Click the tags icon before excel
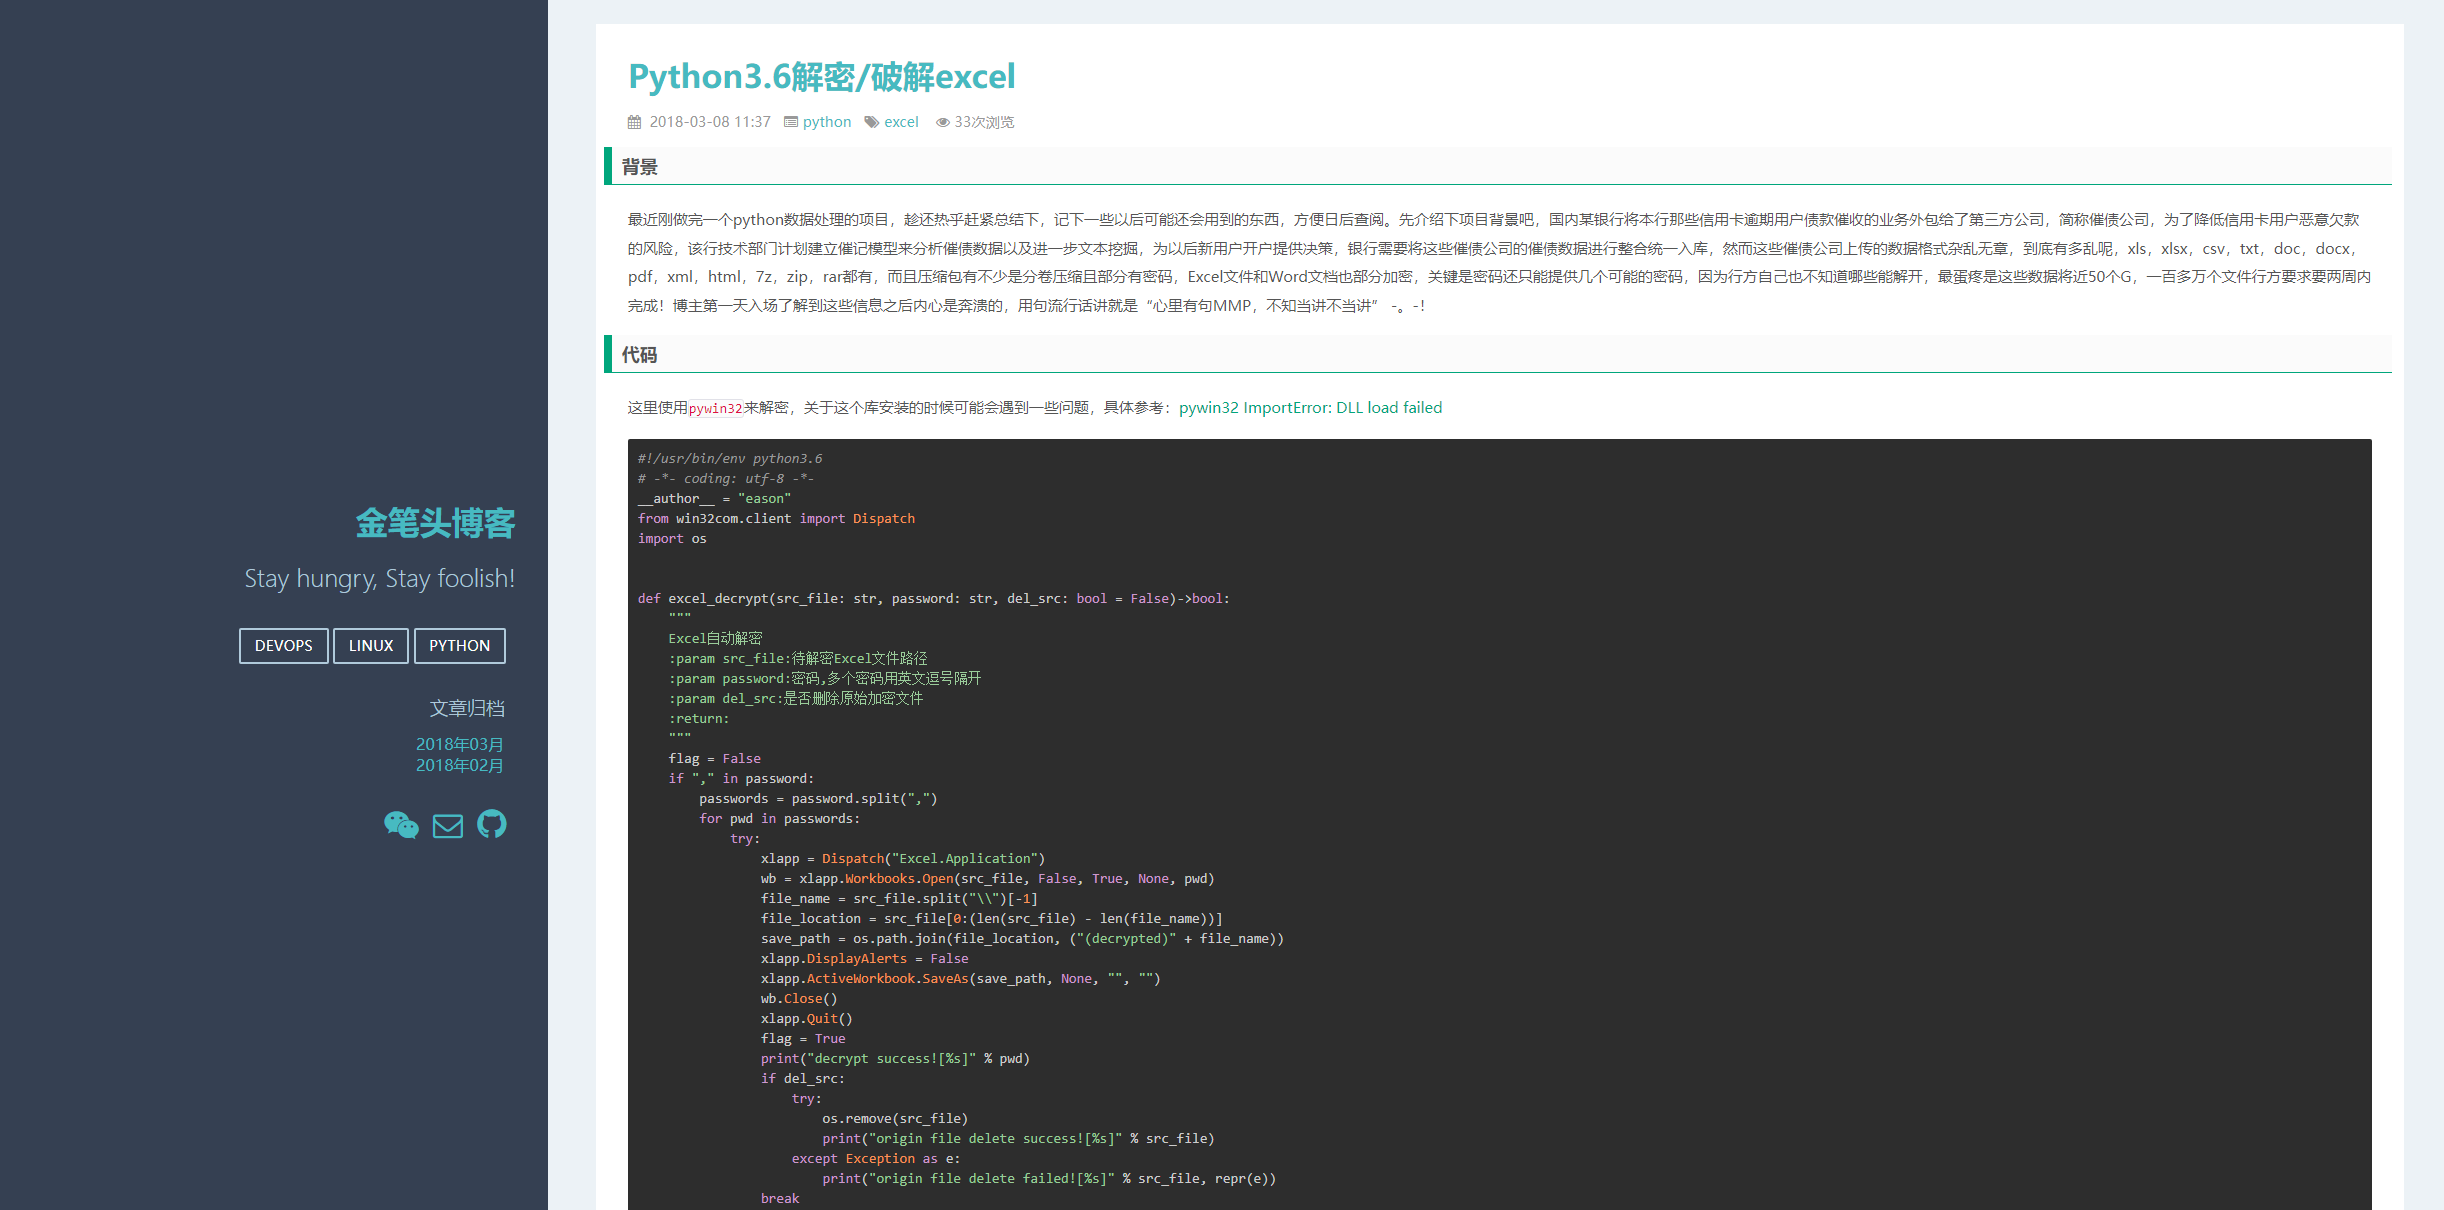The image size is (2444, 1210). [872, 122]
